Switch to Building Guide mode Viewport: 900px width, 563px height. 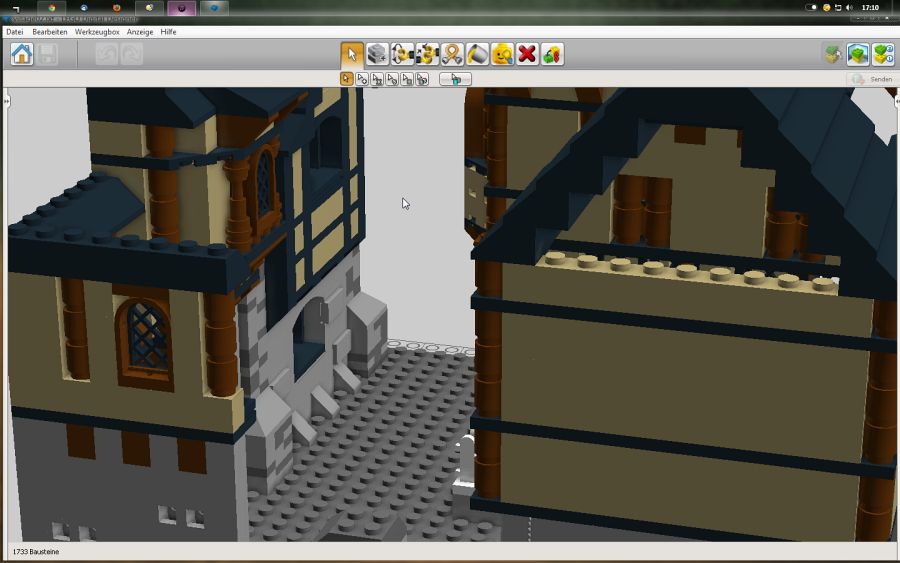882,54
